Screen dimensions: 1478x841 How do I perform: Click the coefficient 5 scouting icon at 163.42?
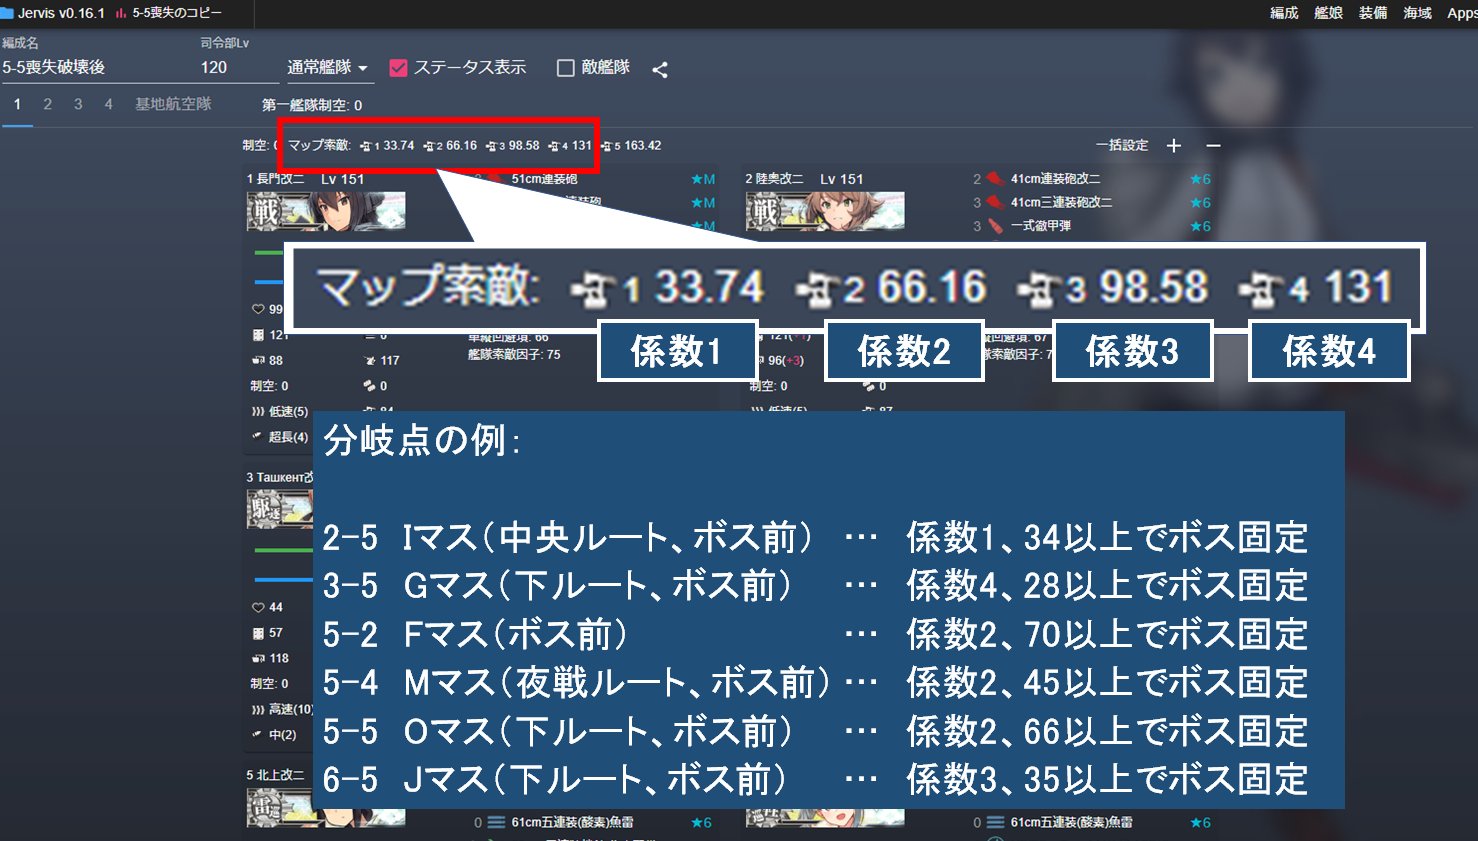(608, 146)
